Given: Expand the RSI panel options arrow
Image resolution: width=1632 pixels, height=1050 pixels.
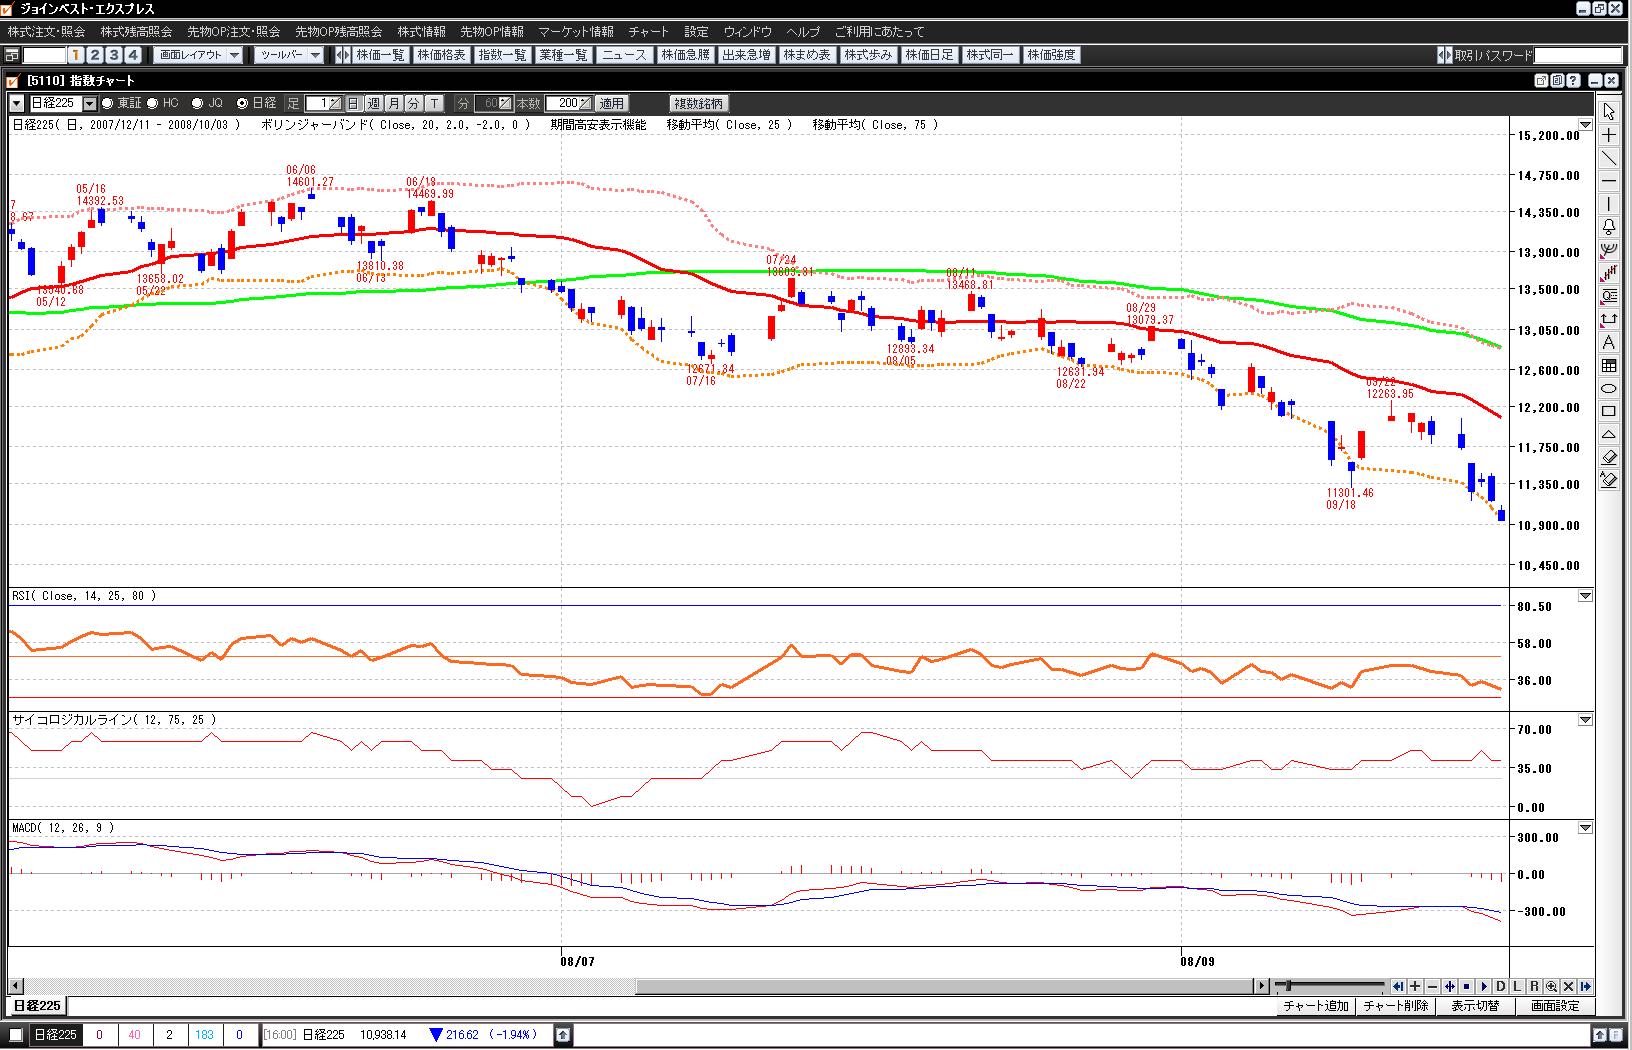Looking at the screenshot, I should tap(1585, 596).
